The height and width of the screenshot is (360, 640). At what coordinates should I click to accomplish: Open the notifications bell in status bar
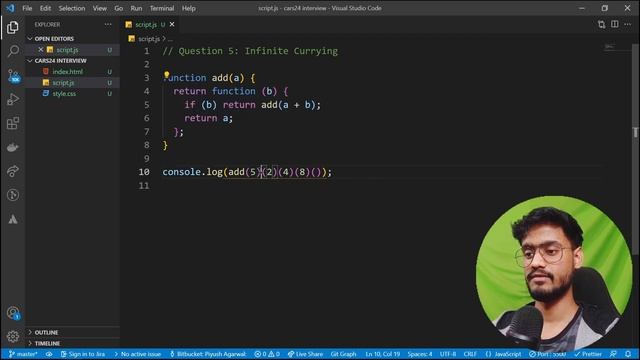coord(628,354)
